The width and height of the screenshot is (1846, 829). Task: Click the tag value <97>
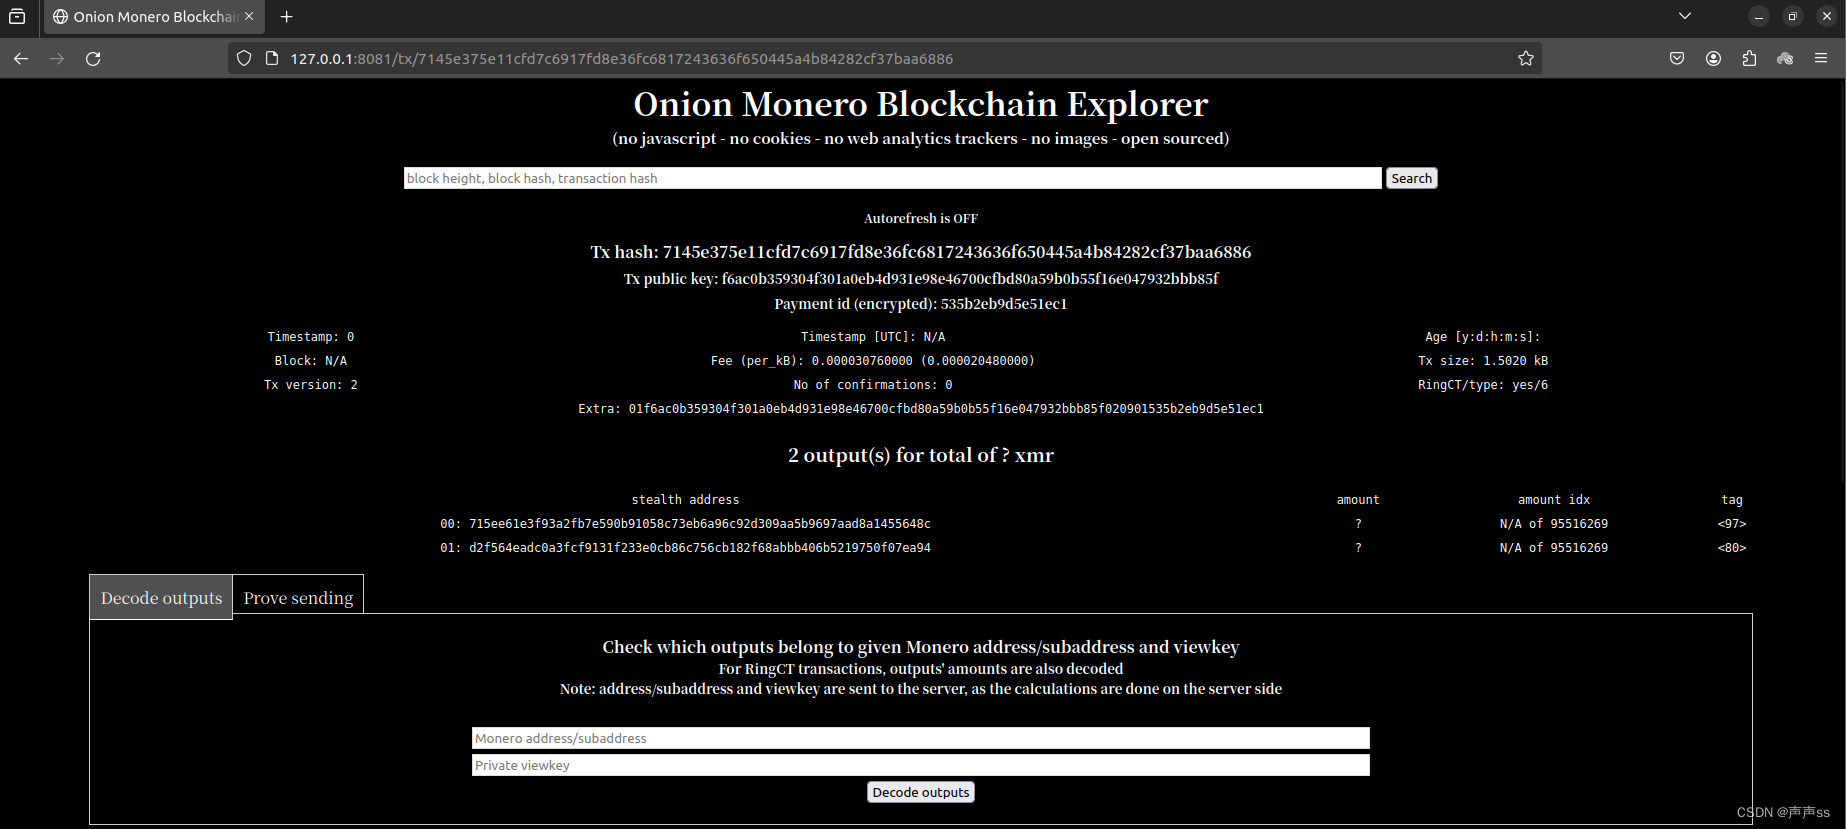(1732, 524)
